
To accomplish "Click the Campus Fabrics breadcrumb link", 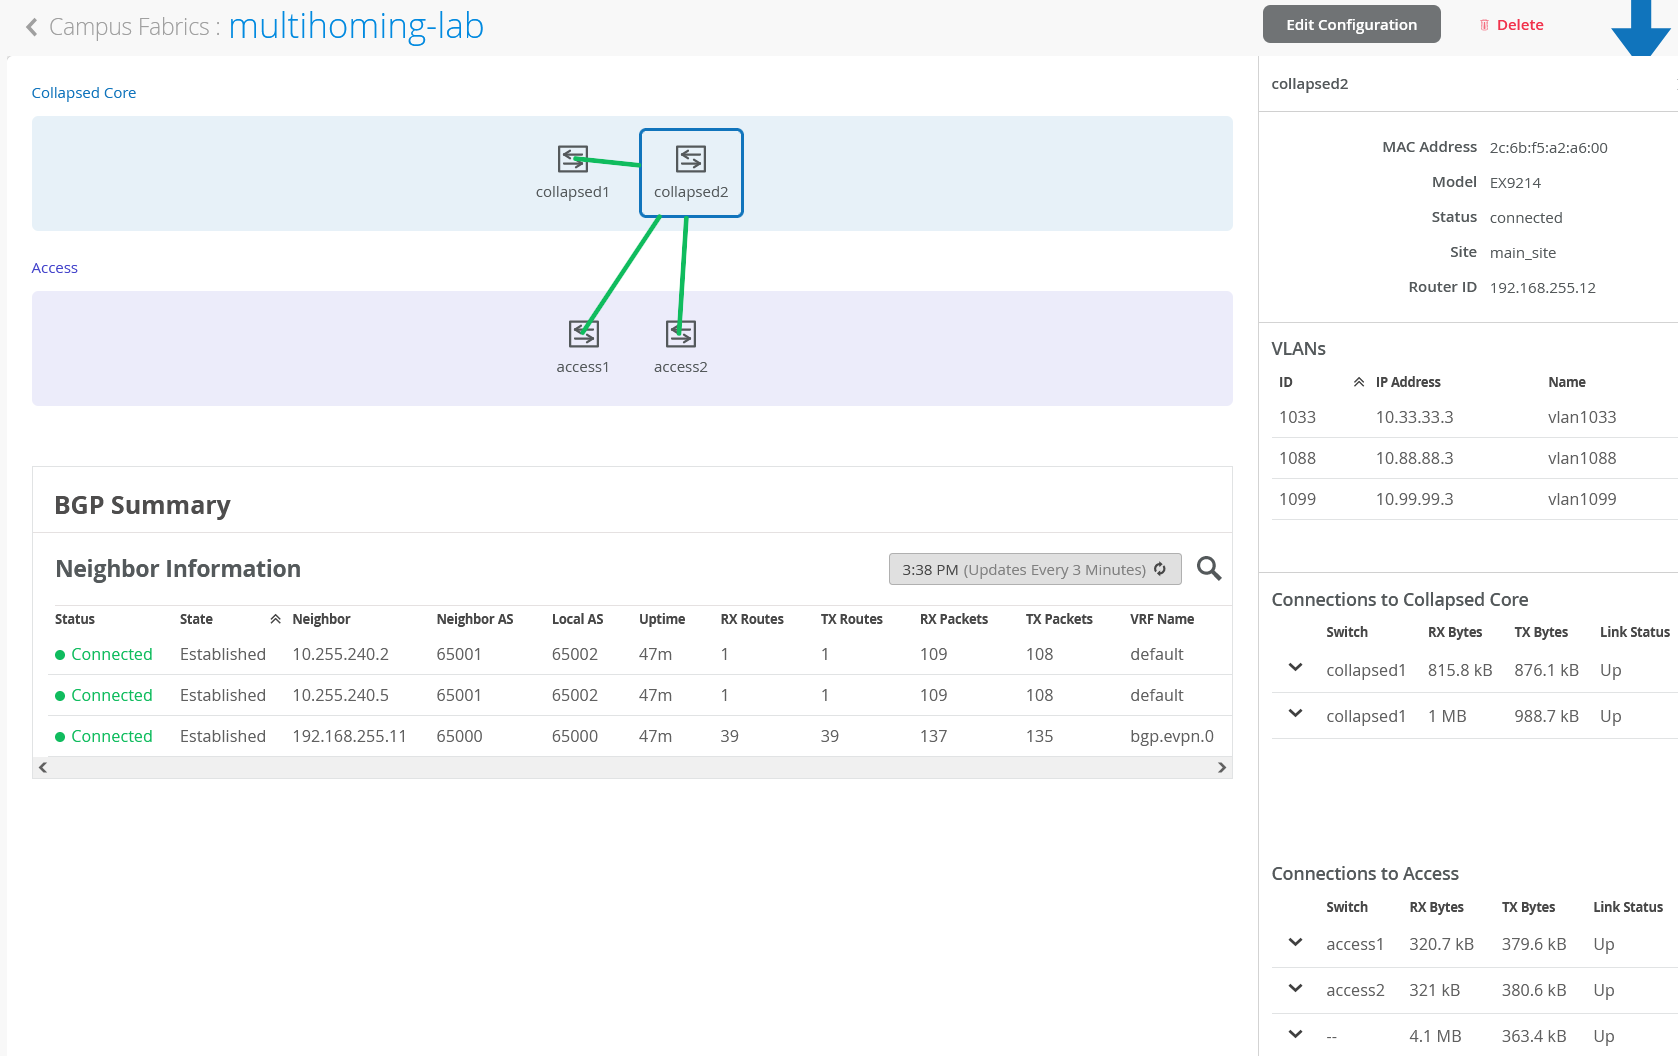I will [x=129, y=27].
